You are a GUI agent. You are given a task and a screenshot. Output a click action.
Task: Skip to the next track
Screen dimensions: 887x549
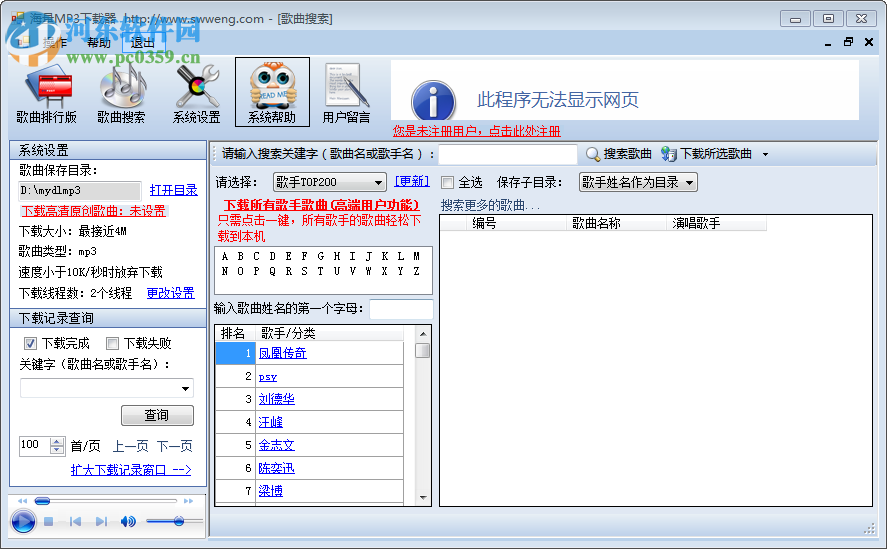101,521
